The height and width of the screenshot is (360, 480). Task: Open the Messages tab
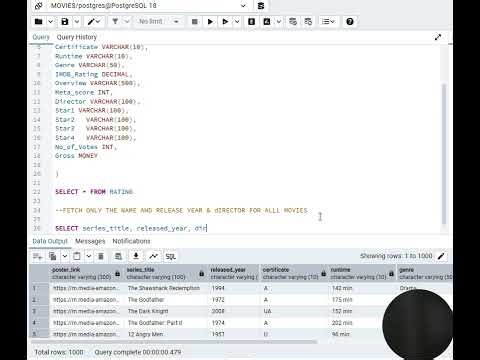(90, 241)
